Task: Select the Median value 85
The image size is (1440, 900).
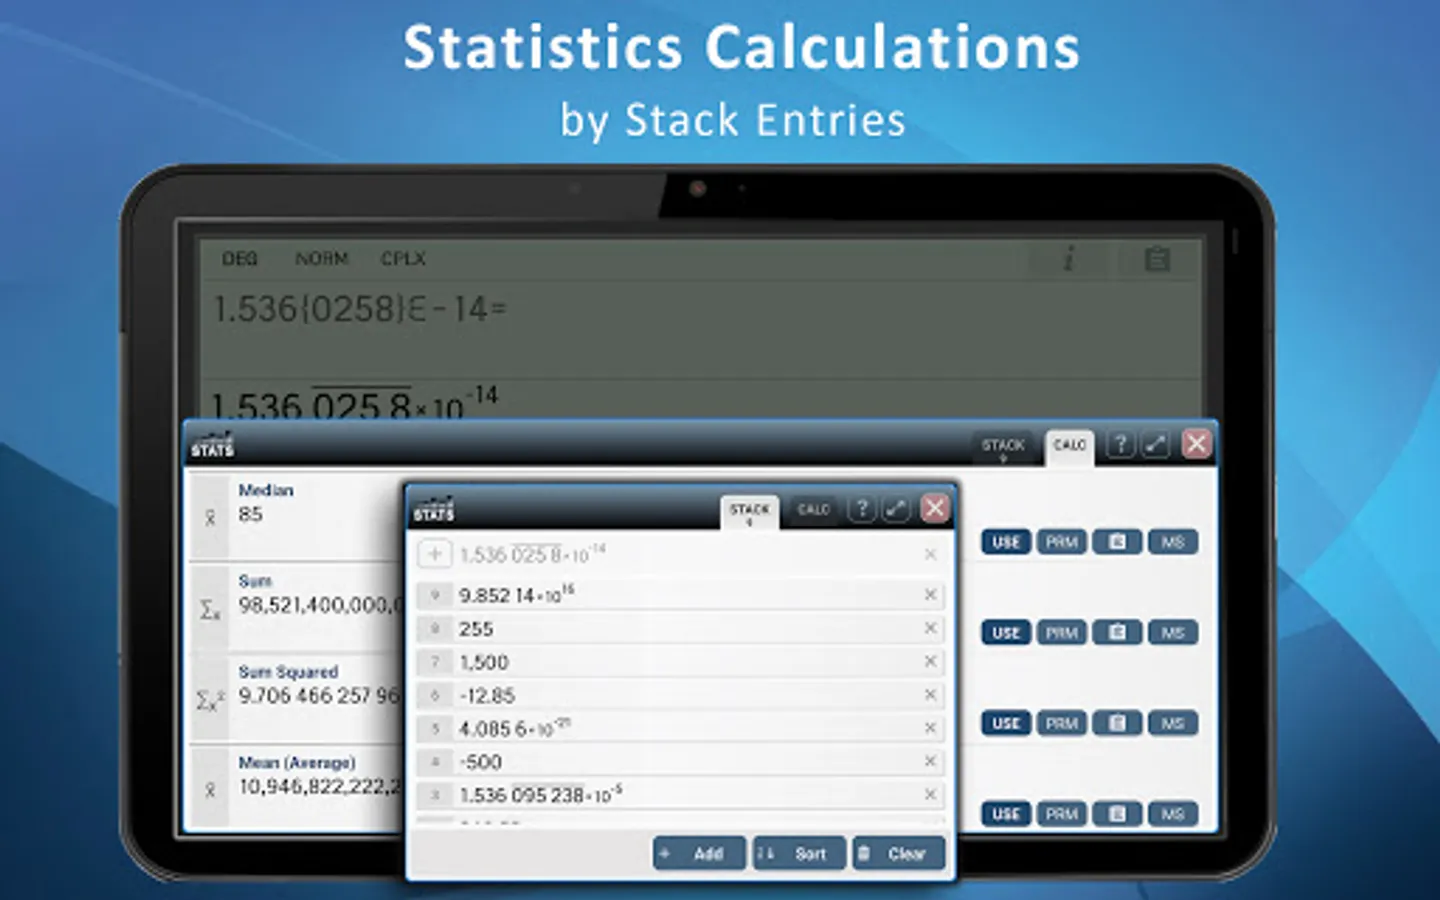Action: pyautogui.click(x=250, y=514)
